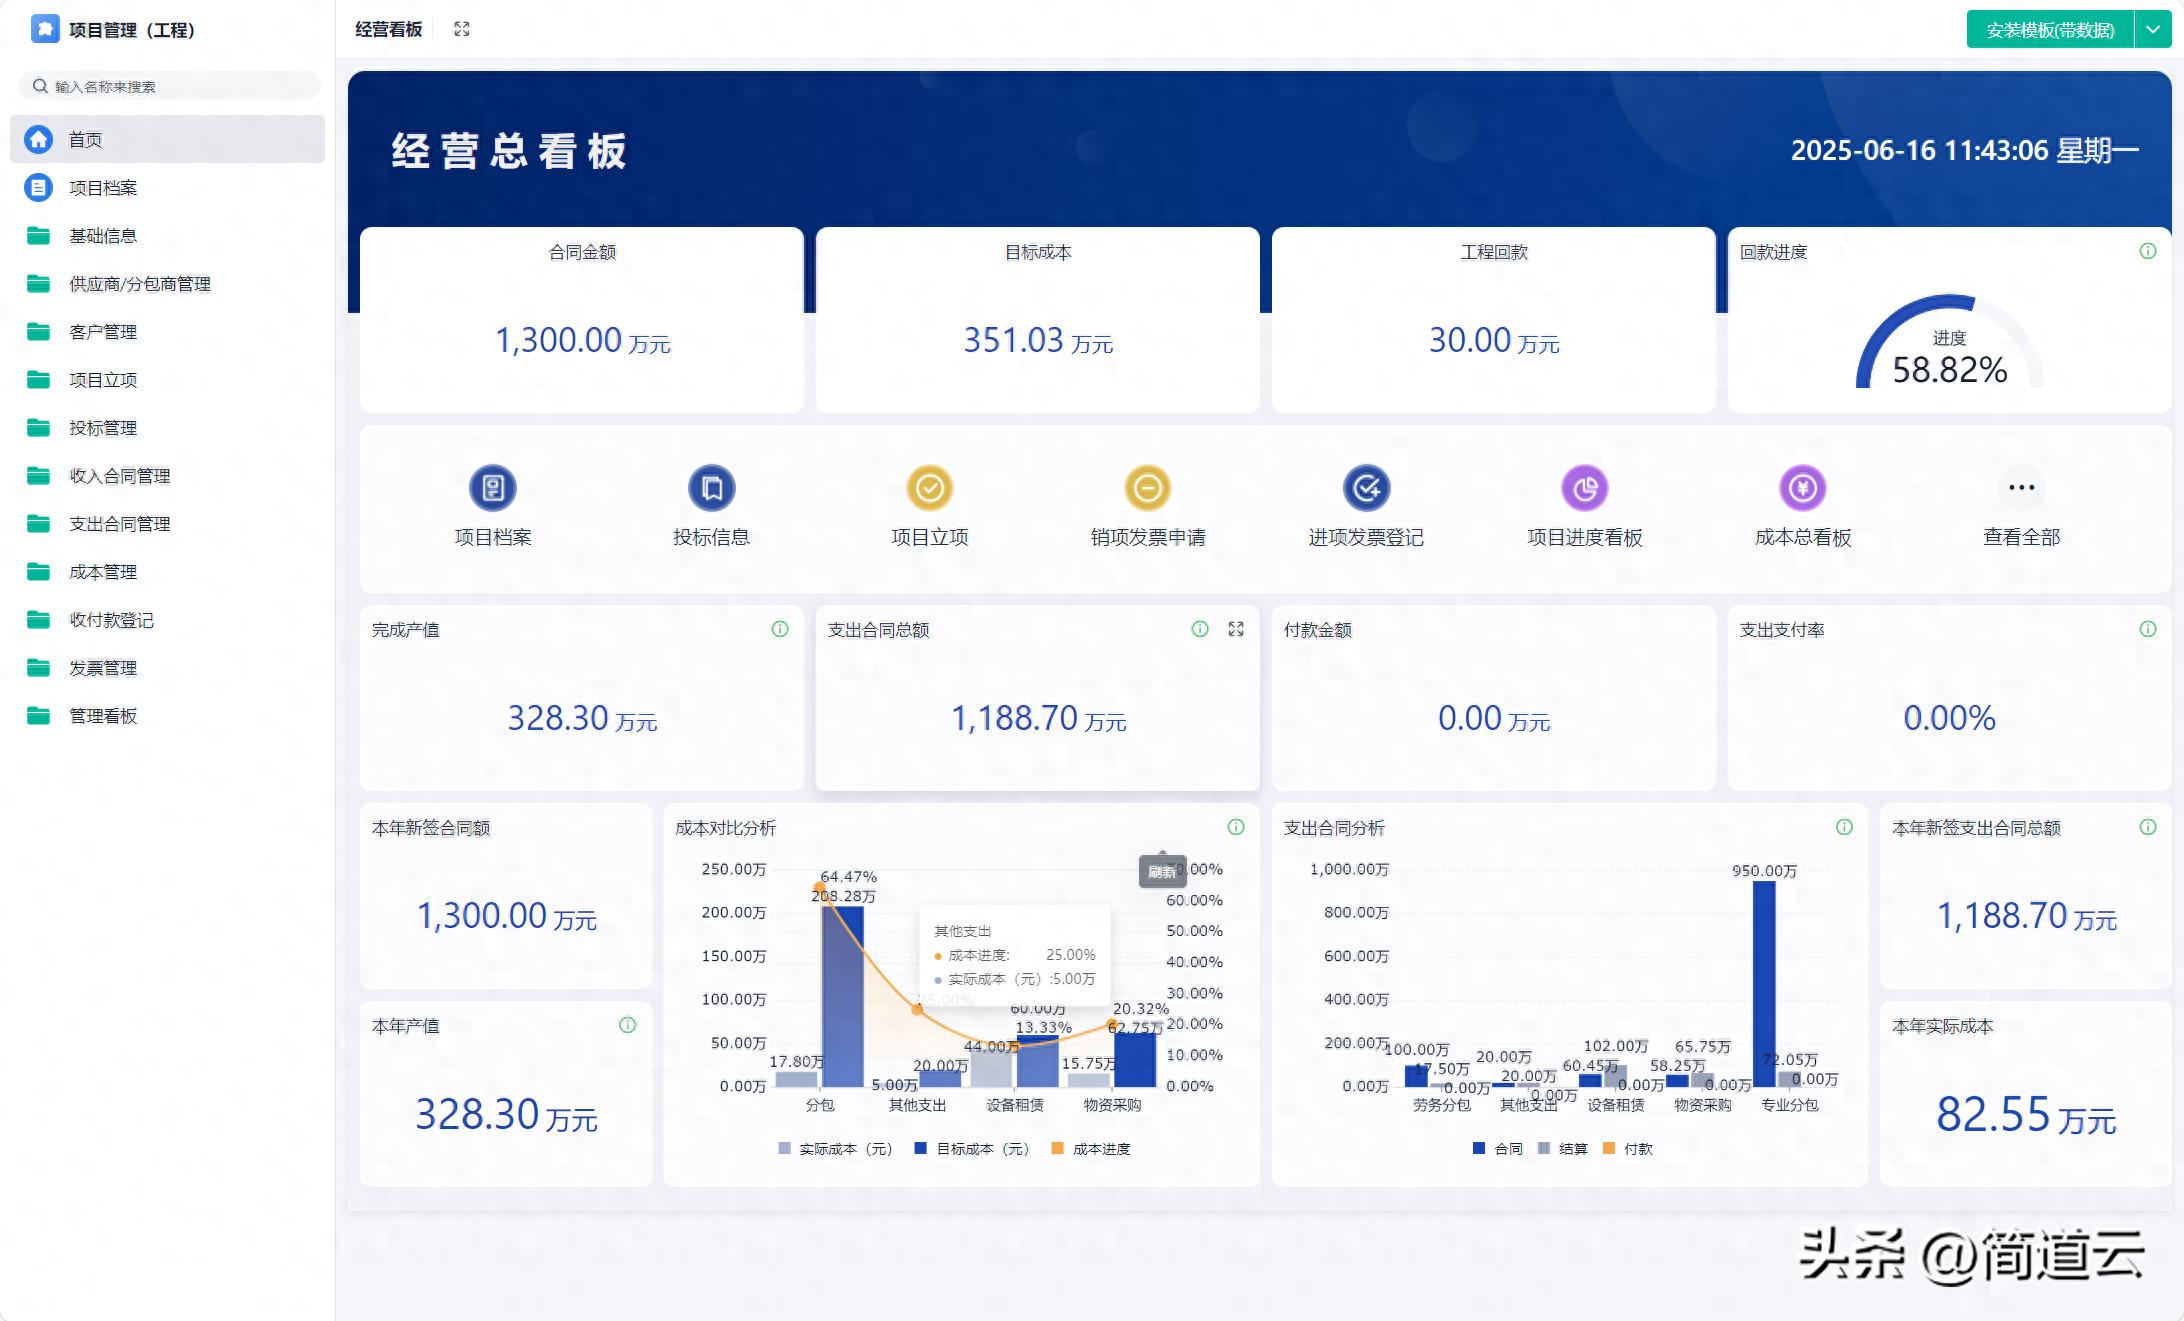Click 查看全部 three-dots icon
2184x1321 pixels.
[2021, 488]
